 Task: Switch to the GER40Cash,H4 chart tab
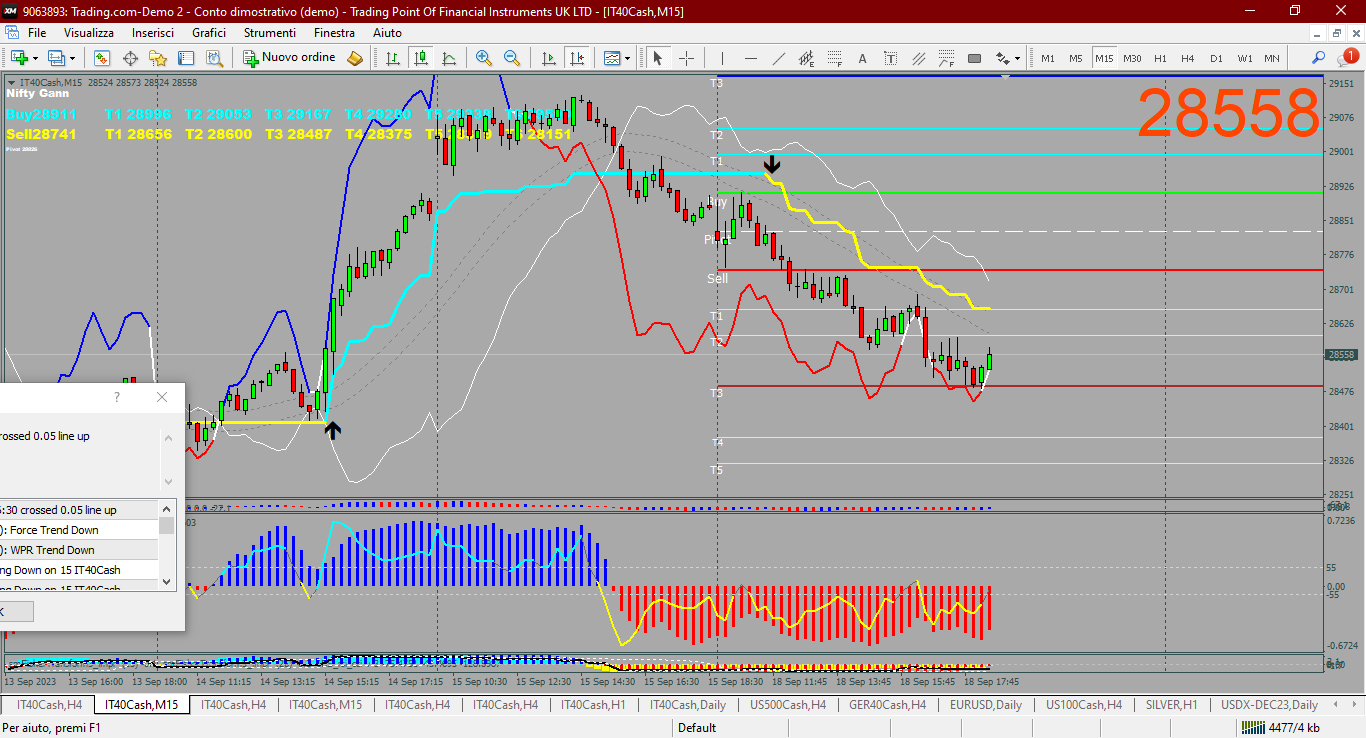[x=887, y=705]
